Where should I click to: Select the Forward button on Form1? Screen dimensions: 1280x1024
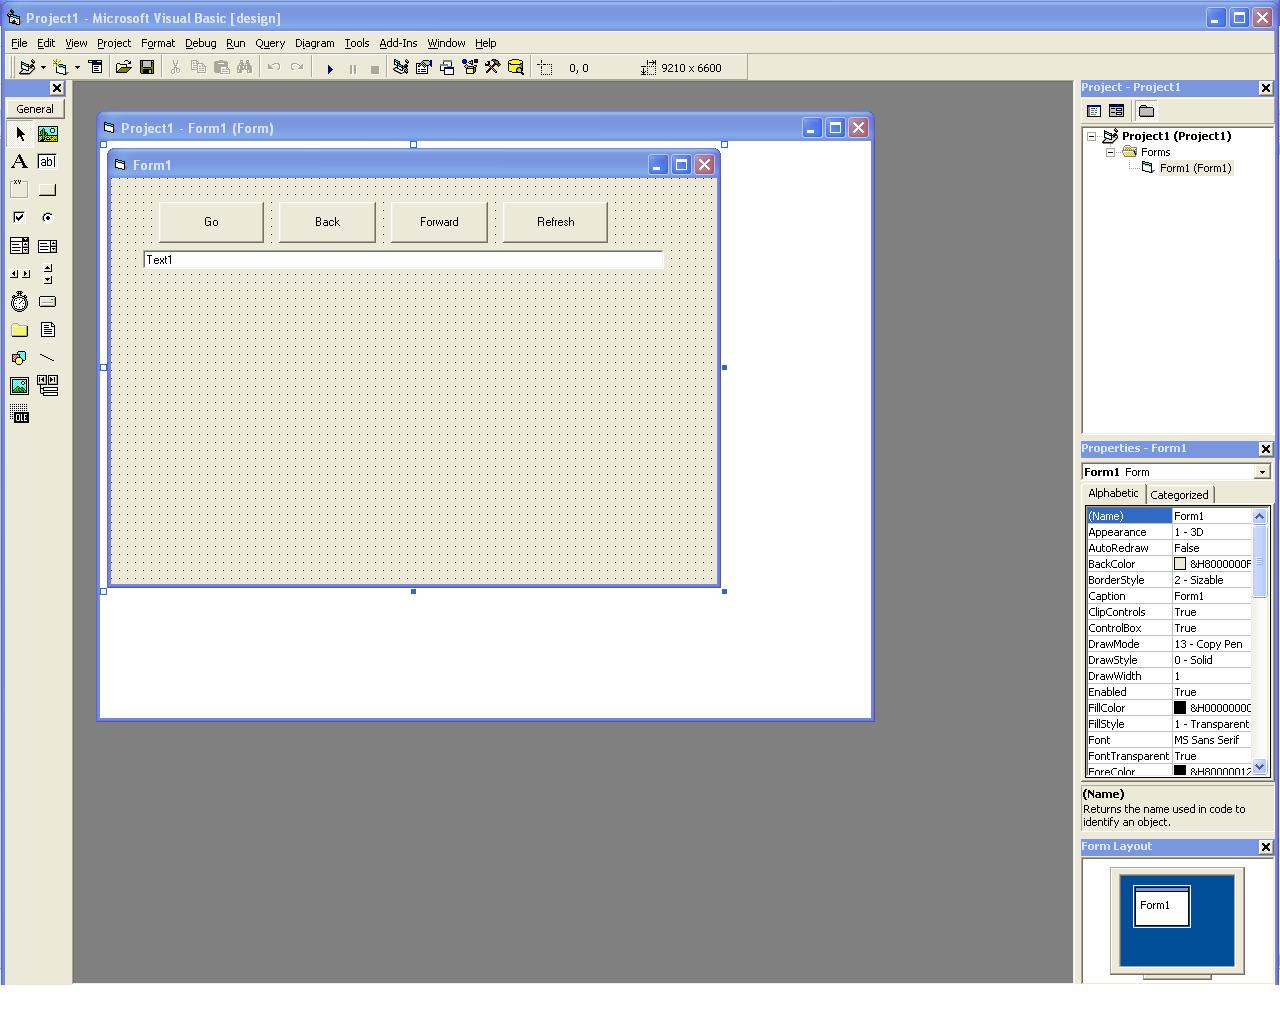pos(439,222)
